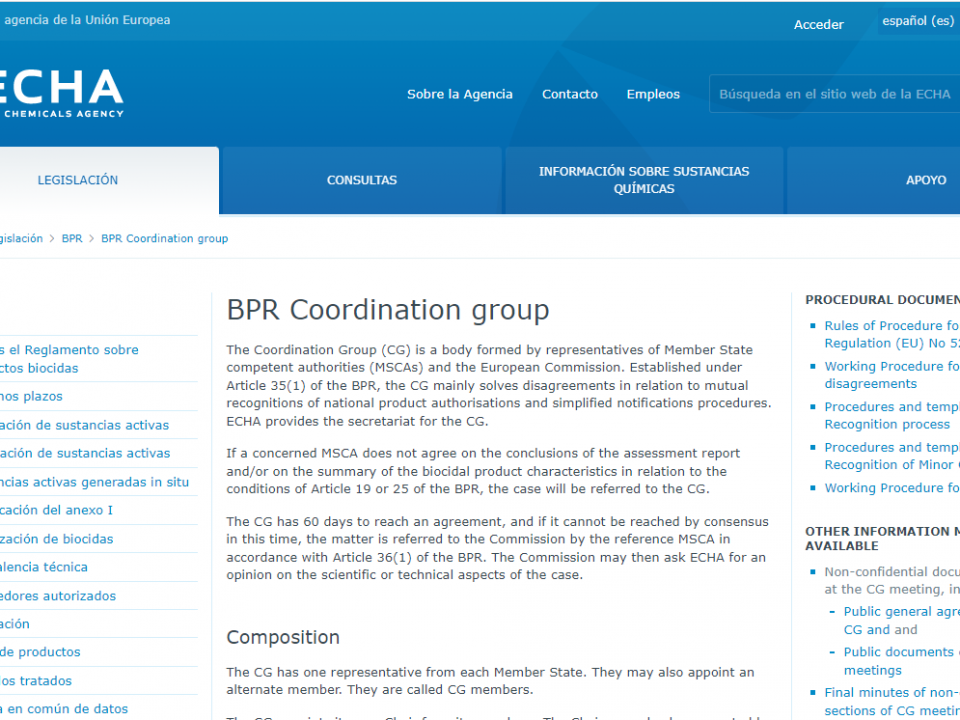Go to the Contacto page
The image size is (960, 720).
point(569,94)
